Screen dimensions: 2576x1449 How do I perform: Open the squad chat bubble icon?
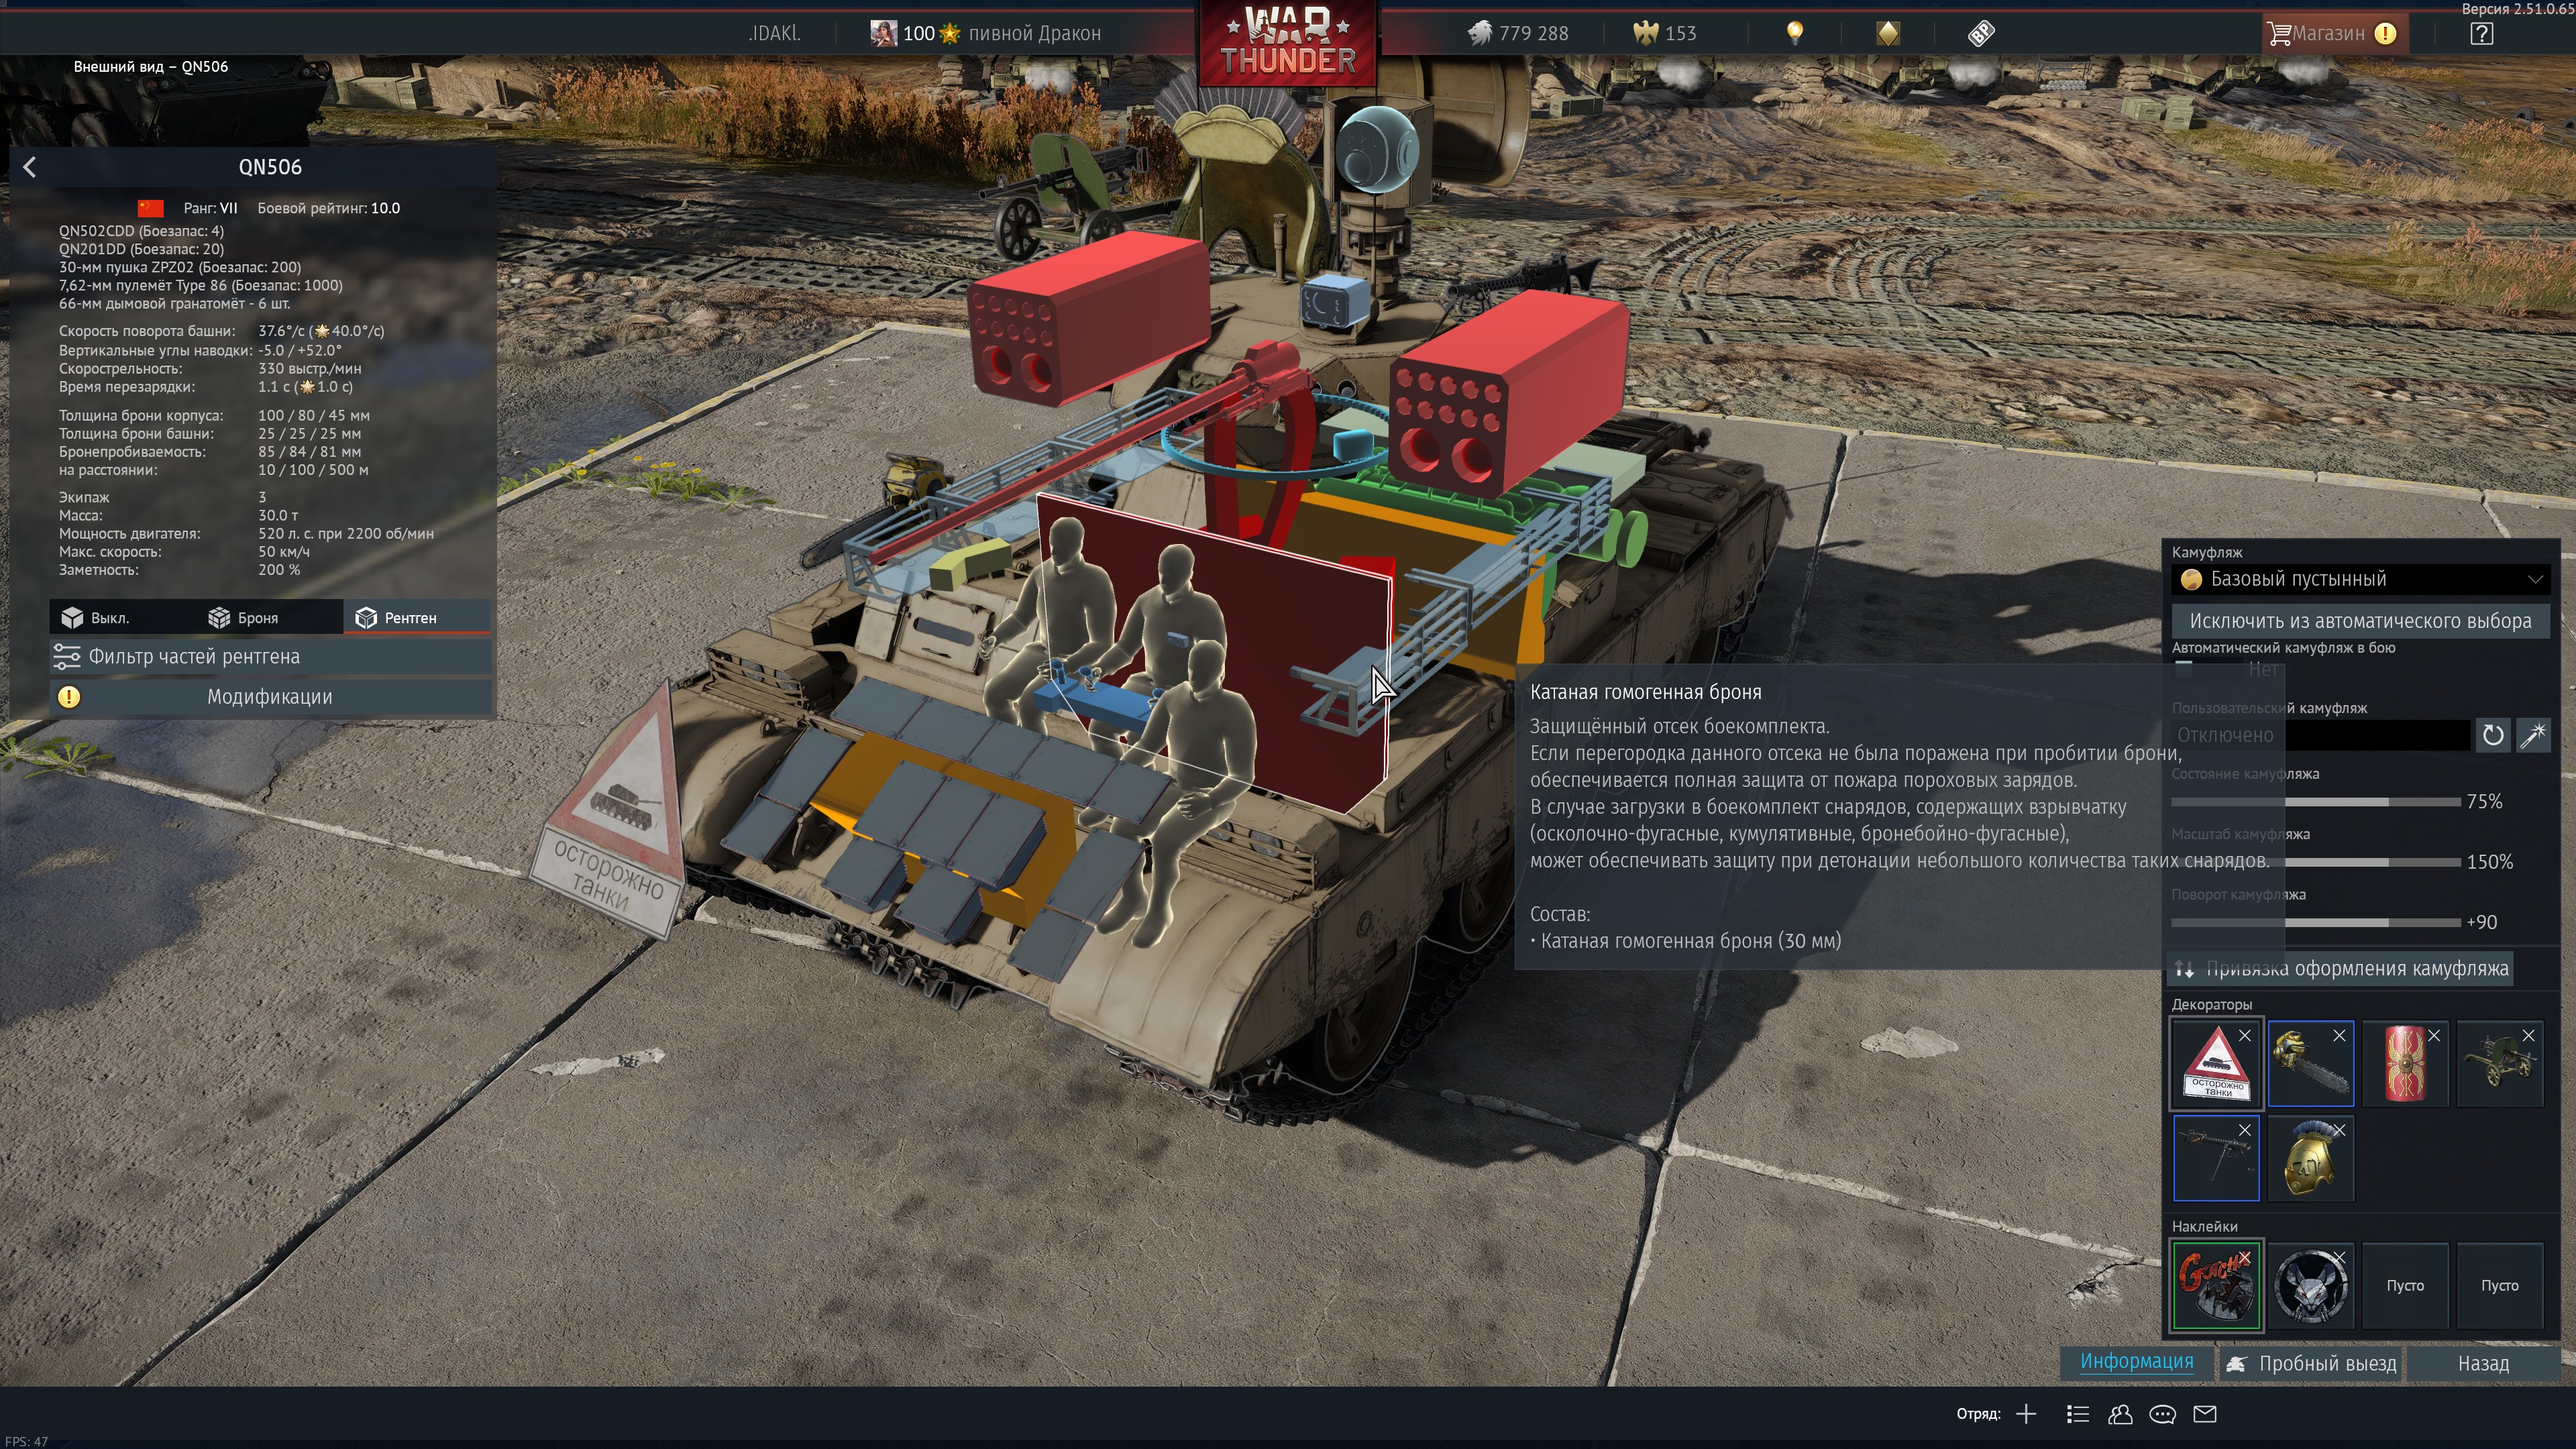click(x=2162, y=1414)
